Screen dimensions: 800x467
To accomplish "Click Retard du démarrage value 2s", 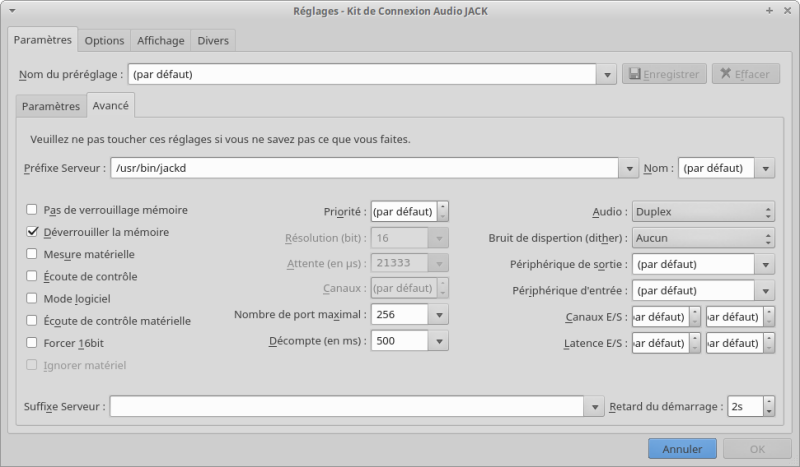I will (x=745, y=406).
